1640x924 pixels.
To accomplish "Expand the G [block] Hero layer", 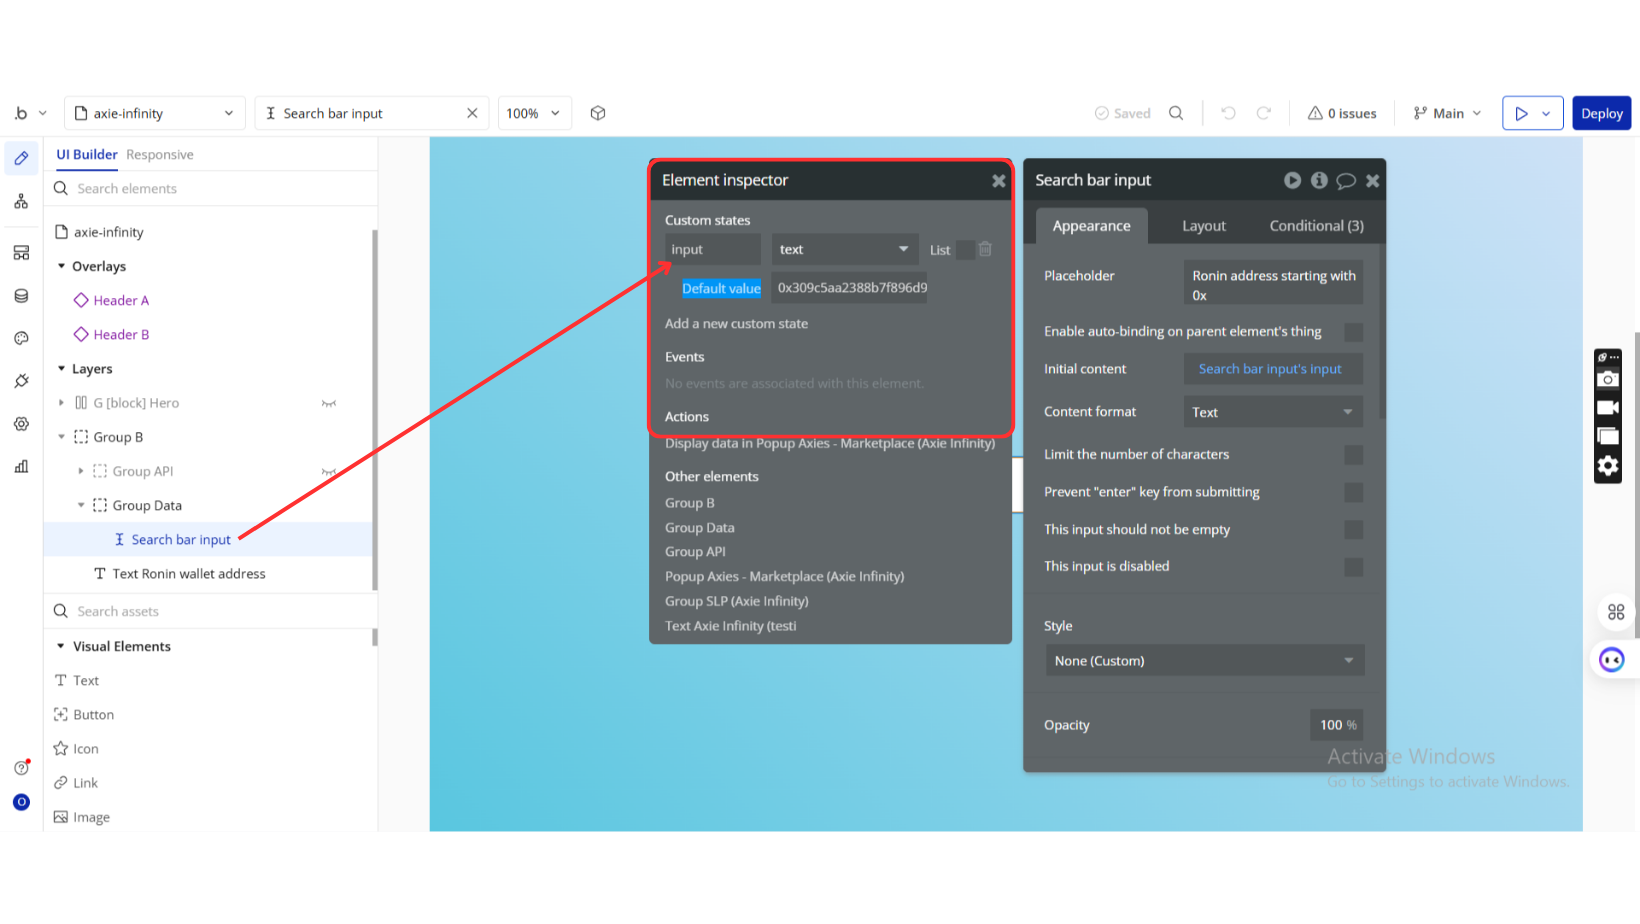I will 61,403.
